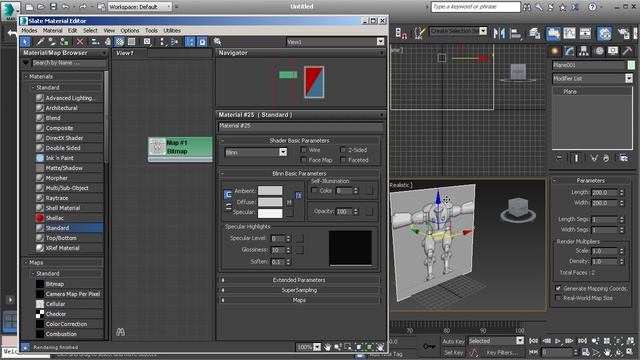Click the Set Key button
The width and height of the screenshot is (640, 360).
[453, 352]
